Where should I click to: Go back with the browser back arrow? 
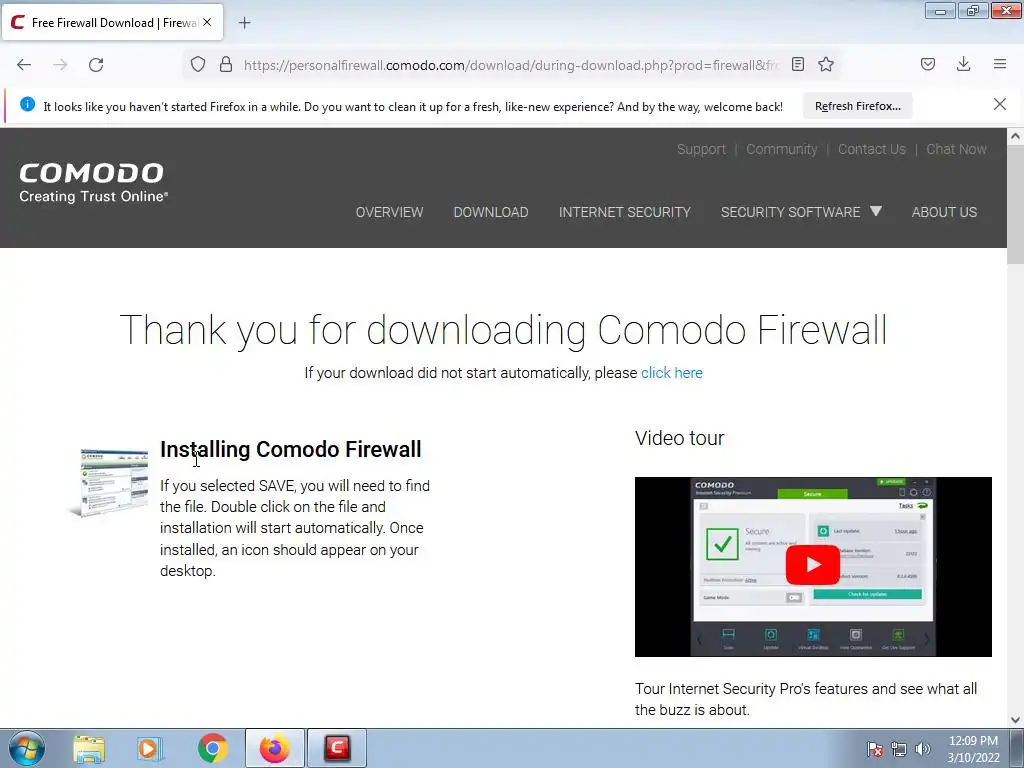click(x=24, y=65)
